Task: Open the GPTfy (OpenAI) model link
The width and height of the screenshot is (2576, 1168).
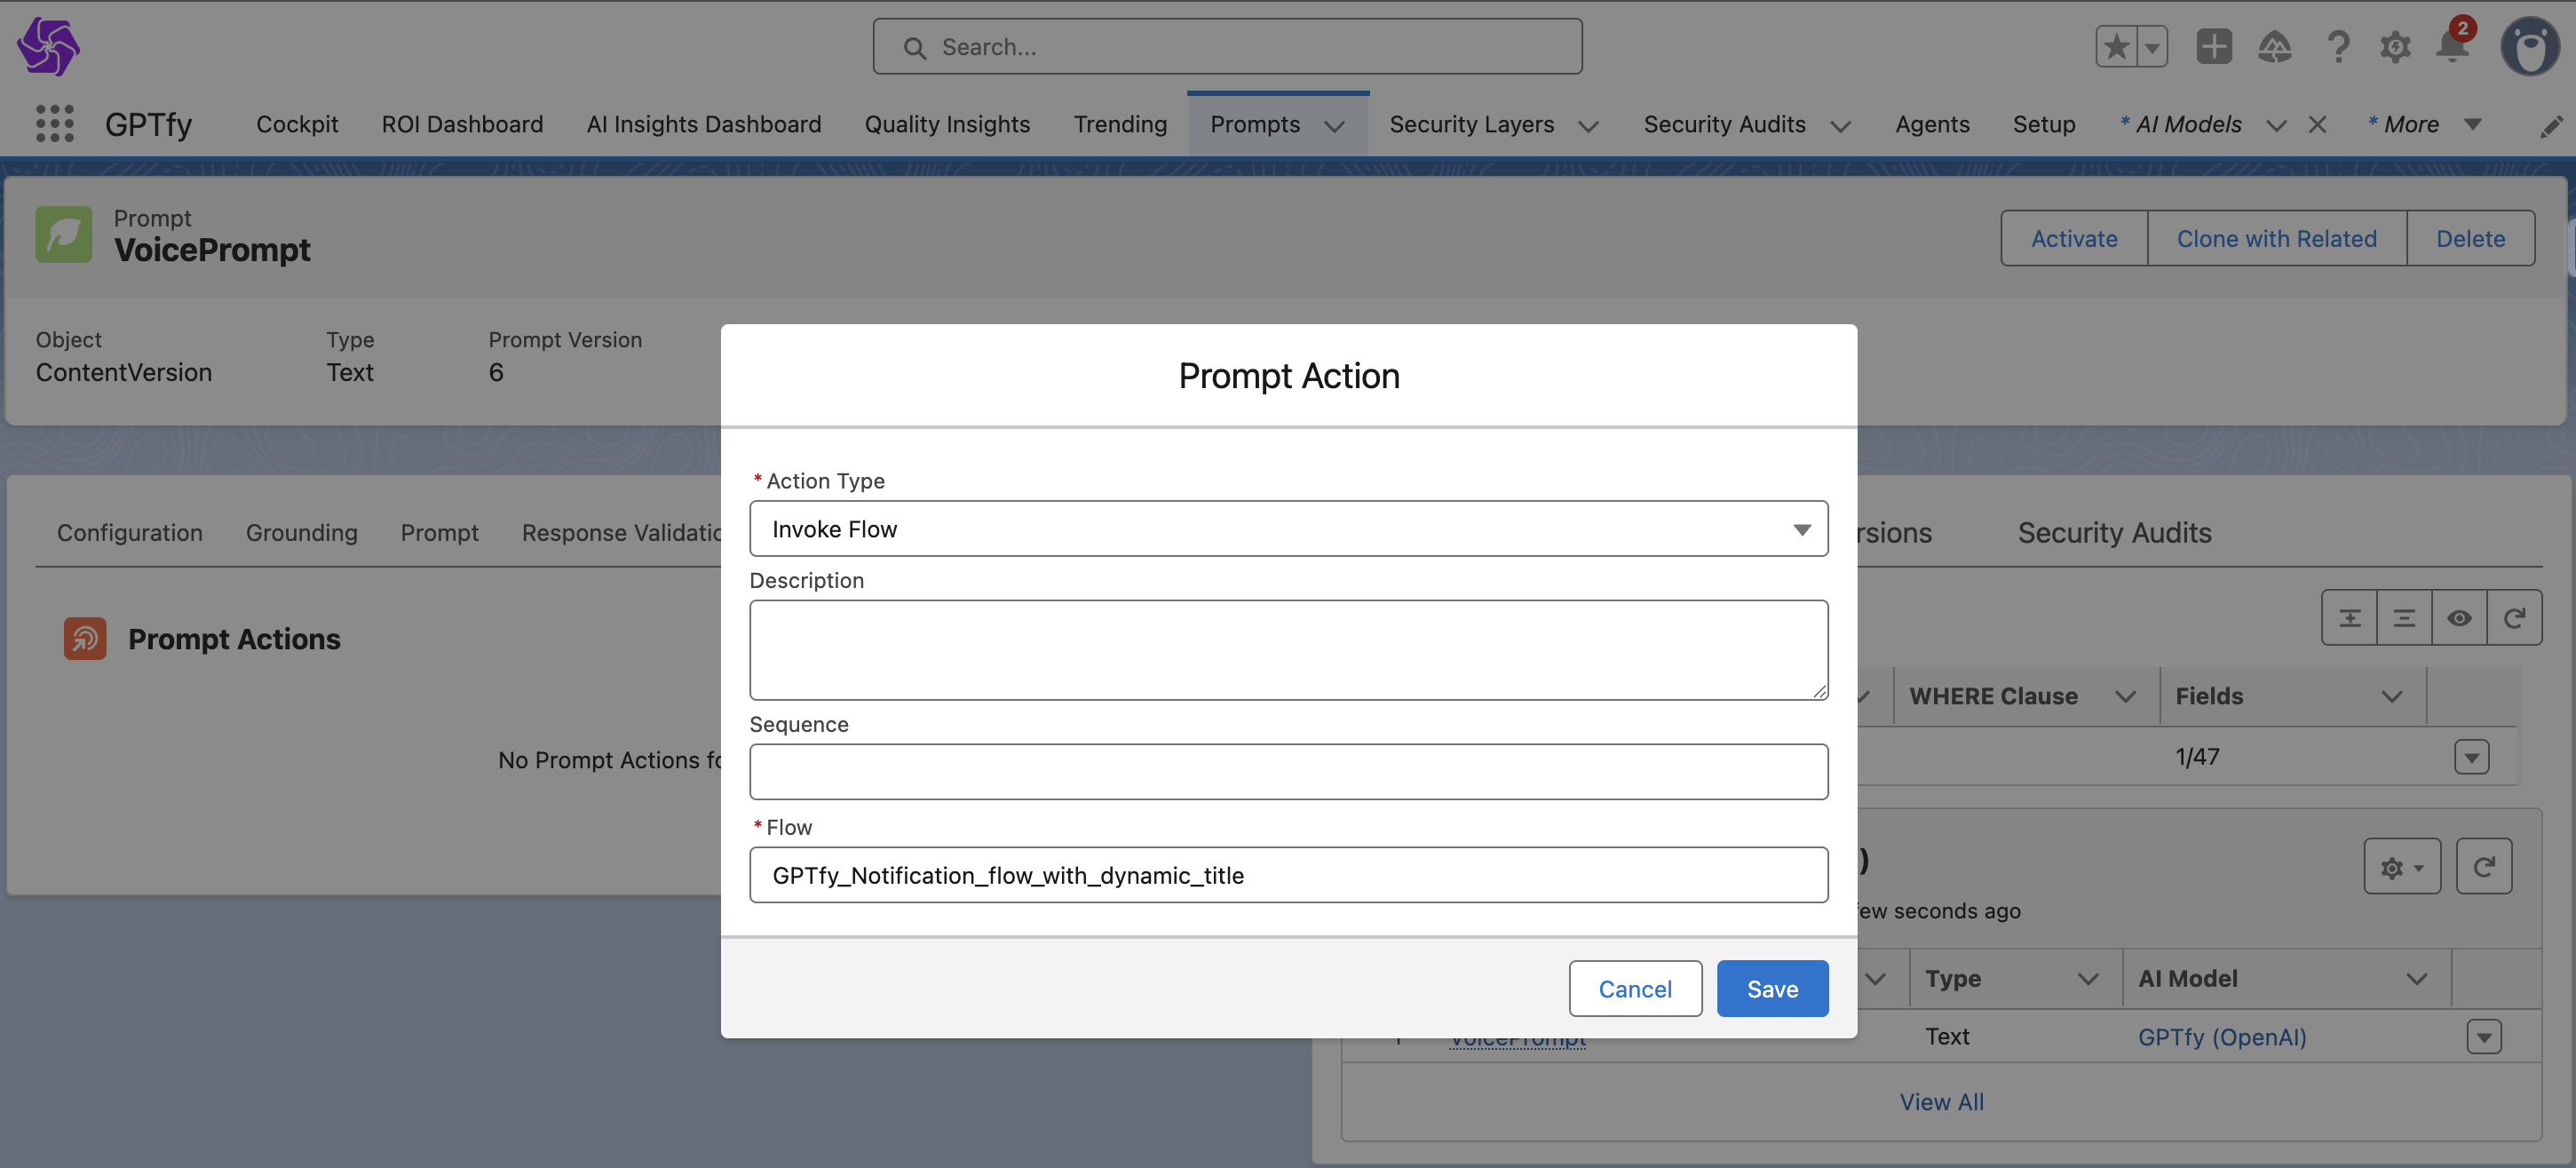Action: tap(2221, 1037)
